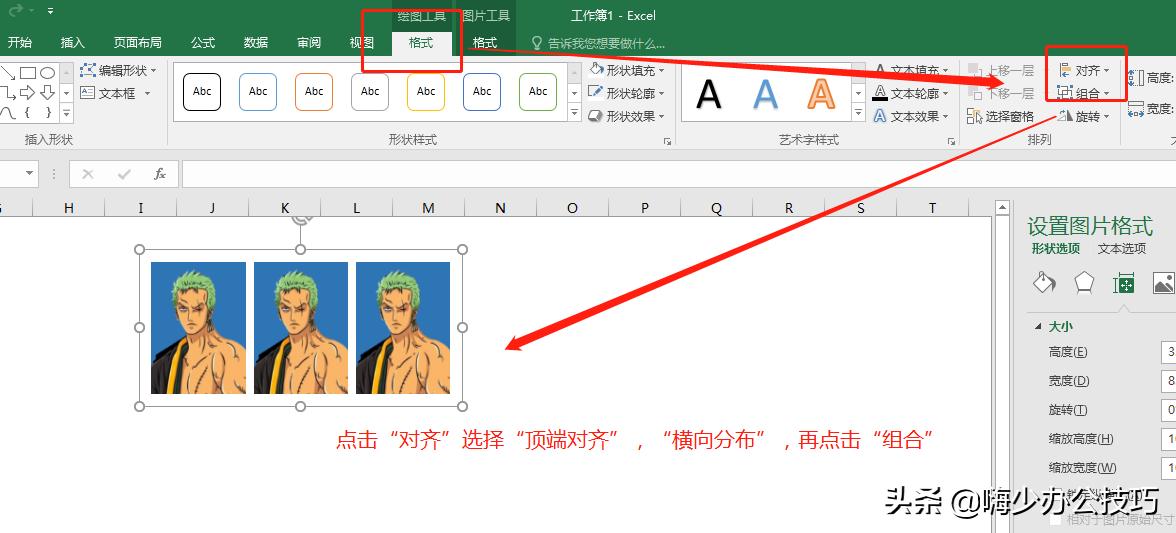1176x533 pixels.
Task: Open the Text Effects (文本效果) dropdown arrow
Action: (945, 116)
